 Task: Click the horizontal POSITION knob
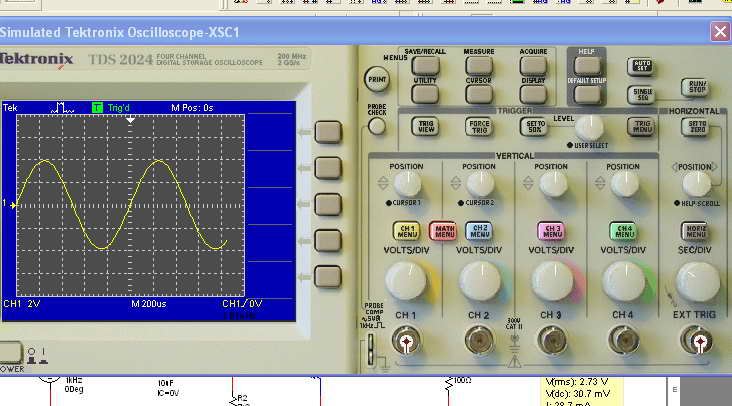click(696, 184)
